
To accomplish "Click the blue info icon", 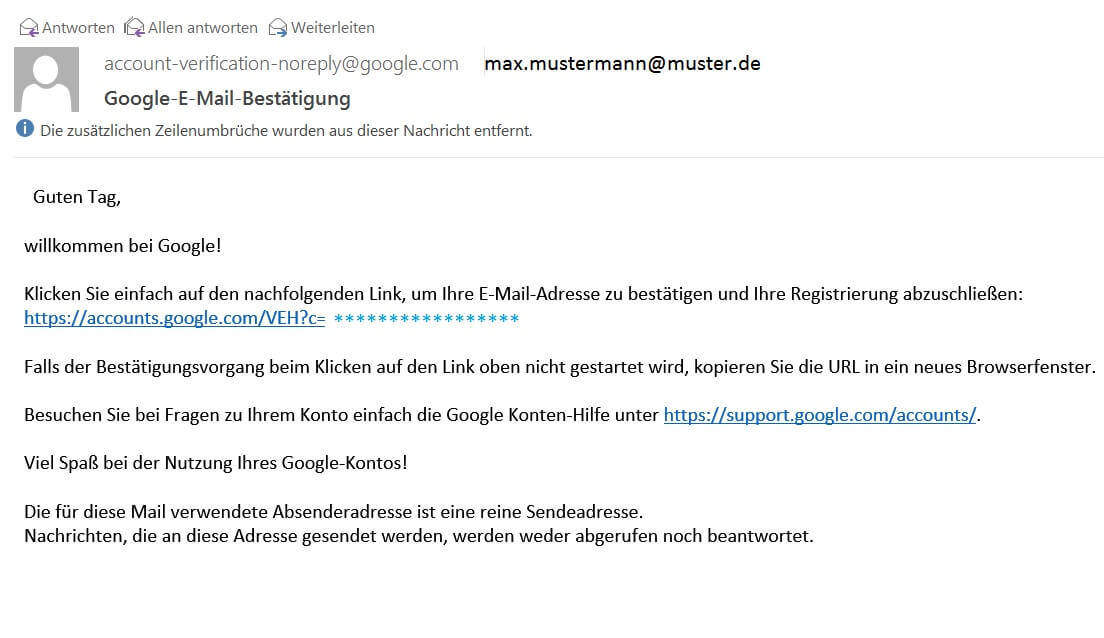I will tap(25, 128).
